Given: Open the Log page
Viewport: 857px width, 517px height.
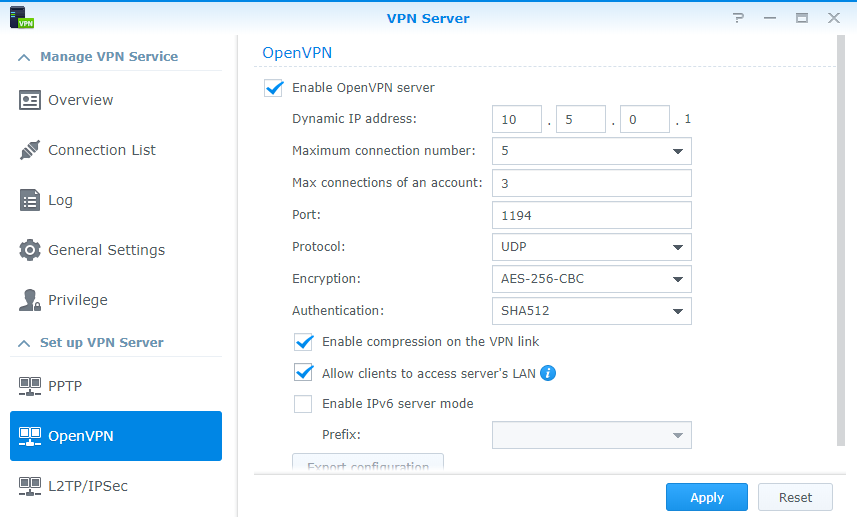Looking at the screenshot, I should point(116,200).
